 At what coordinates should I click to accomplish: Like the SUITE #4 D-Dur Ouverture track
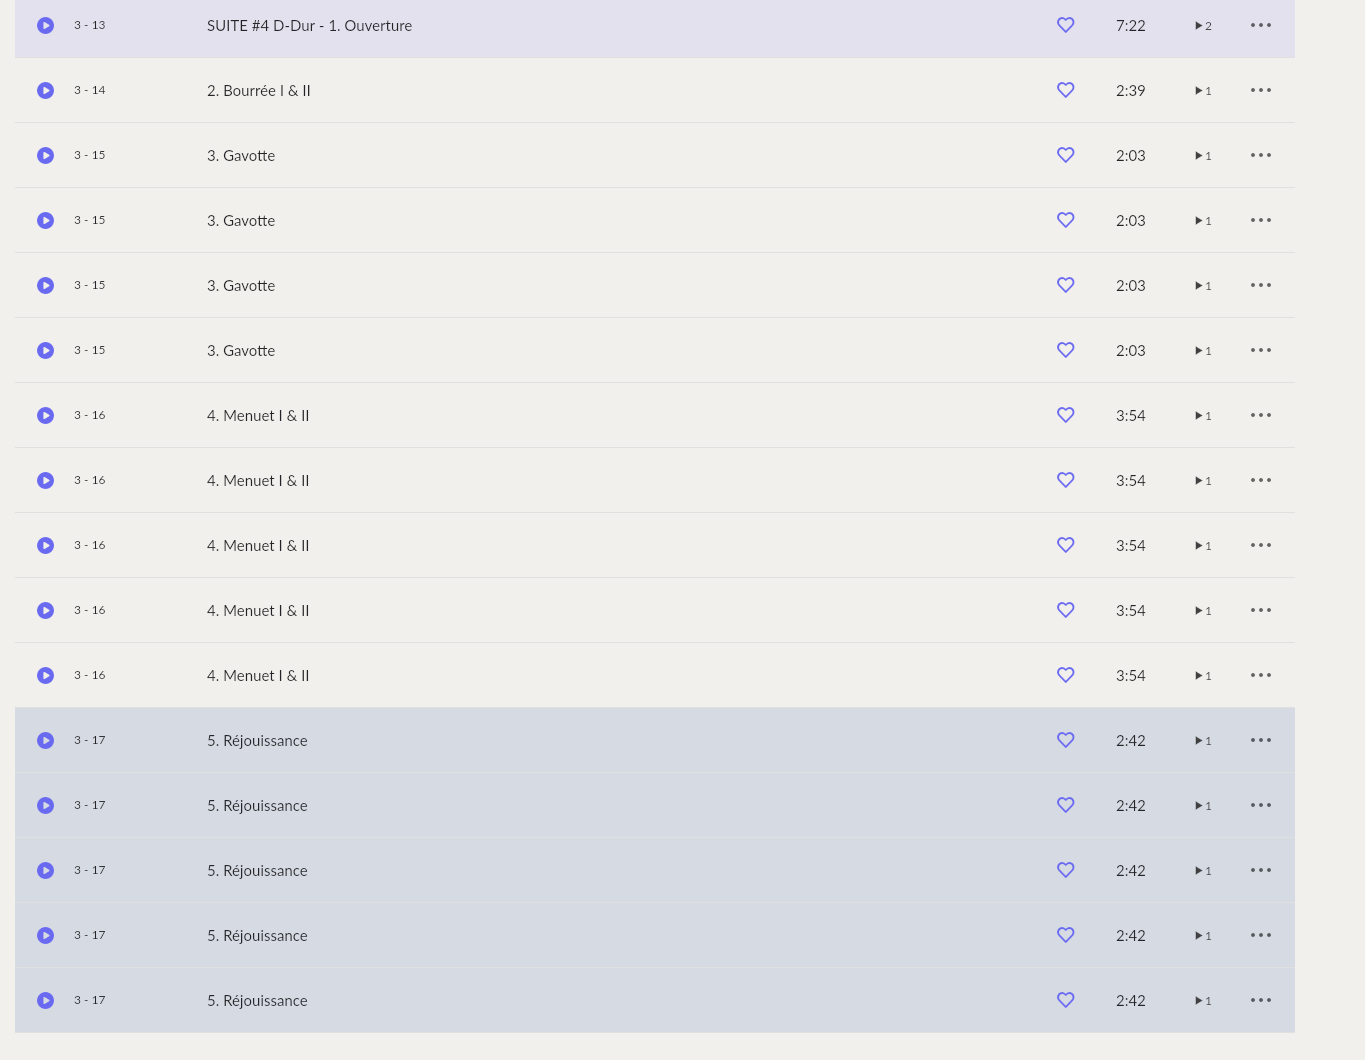[x=1066, y=25]
